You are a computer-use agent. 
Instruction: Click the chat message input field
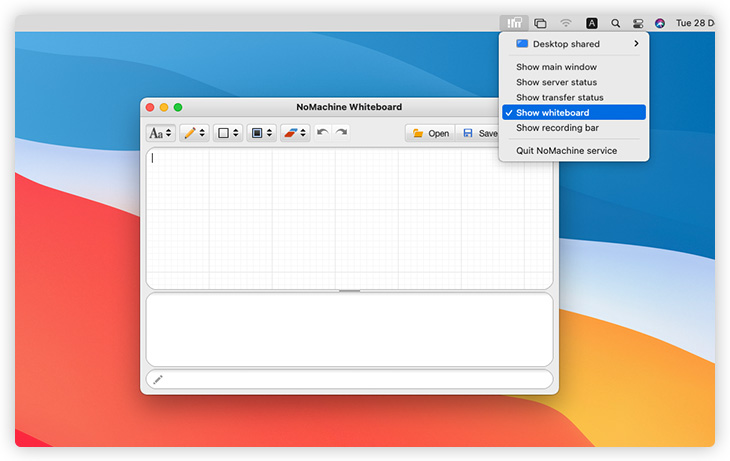349,379
